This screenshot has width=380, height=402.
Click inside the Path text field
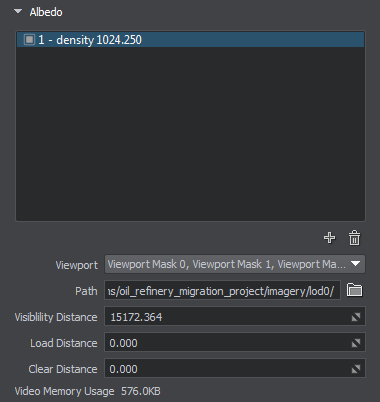point(222,291)
